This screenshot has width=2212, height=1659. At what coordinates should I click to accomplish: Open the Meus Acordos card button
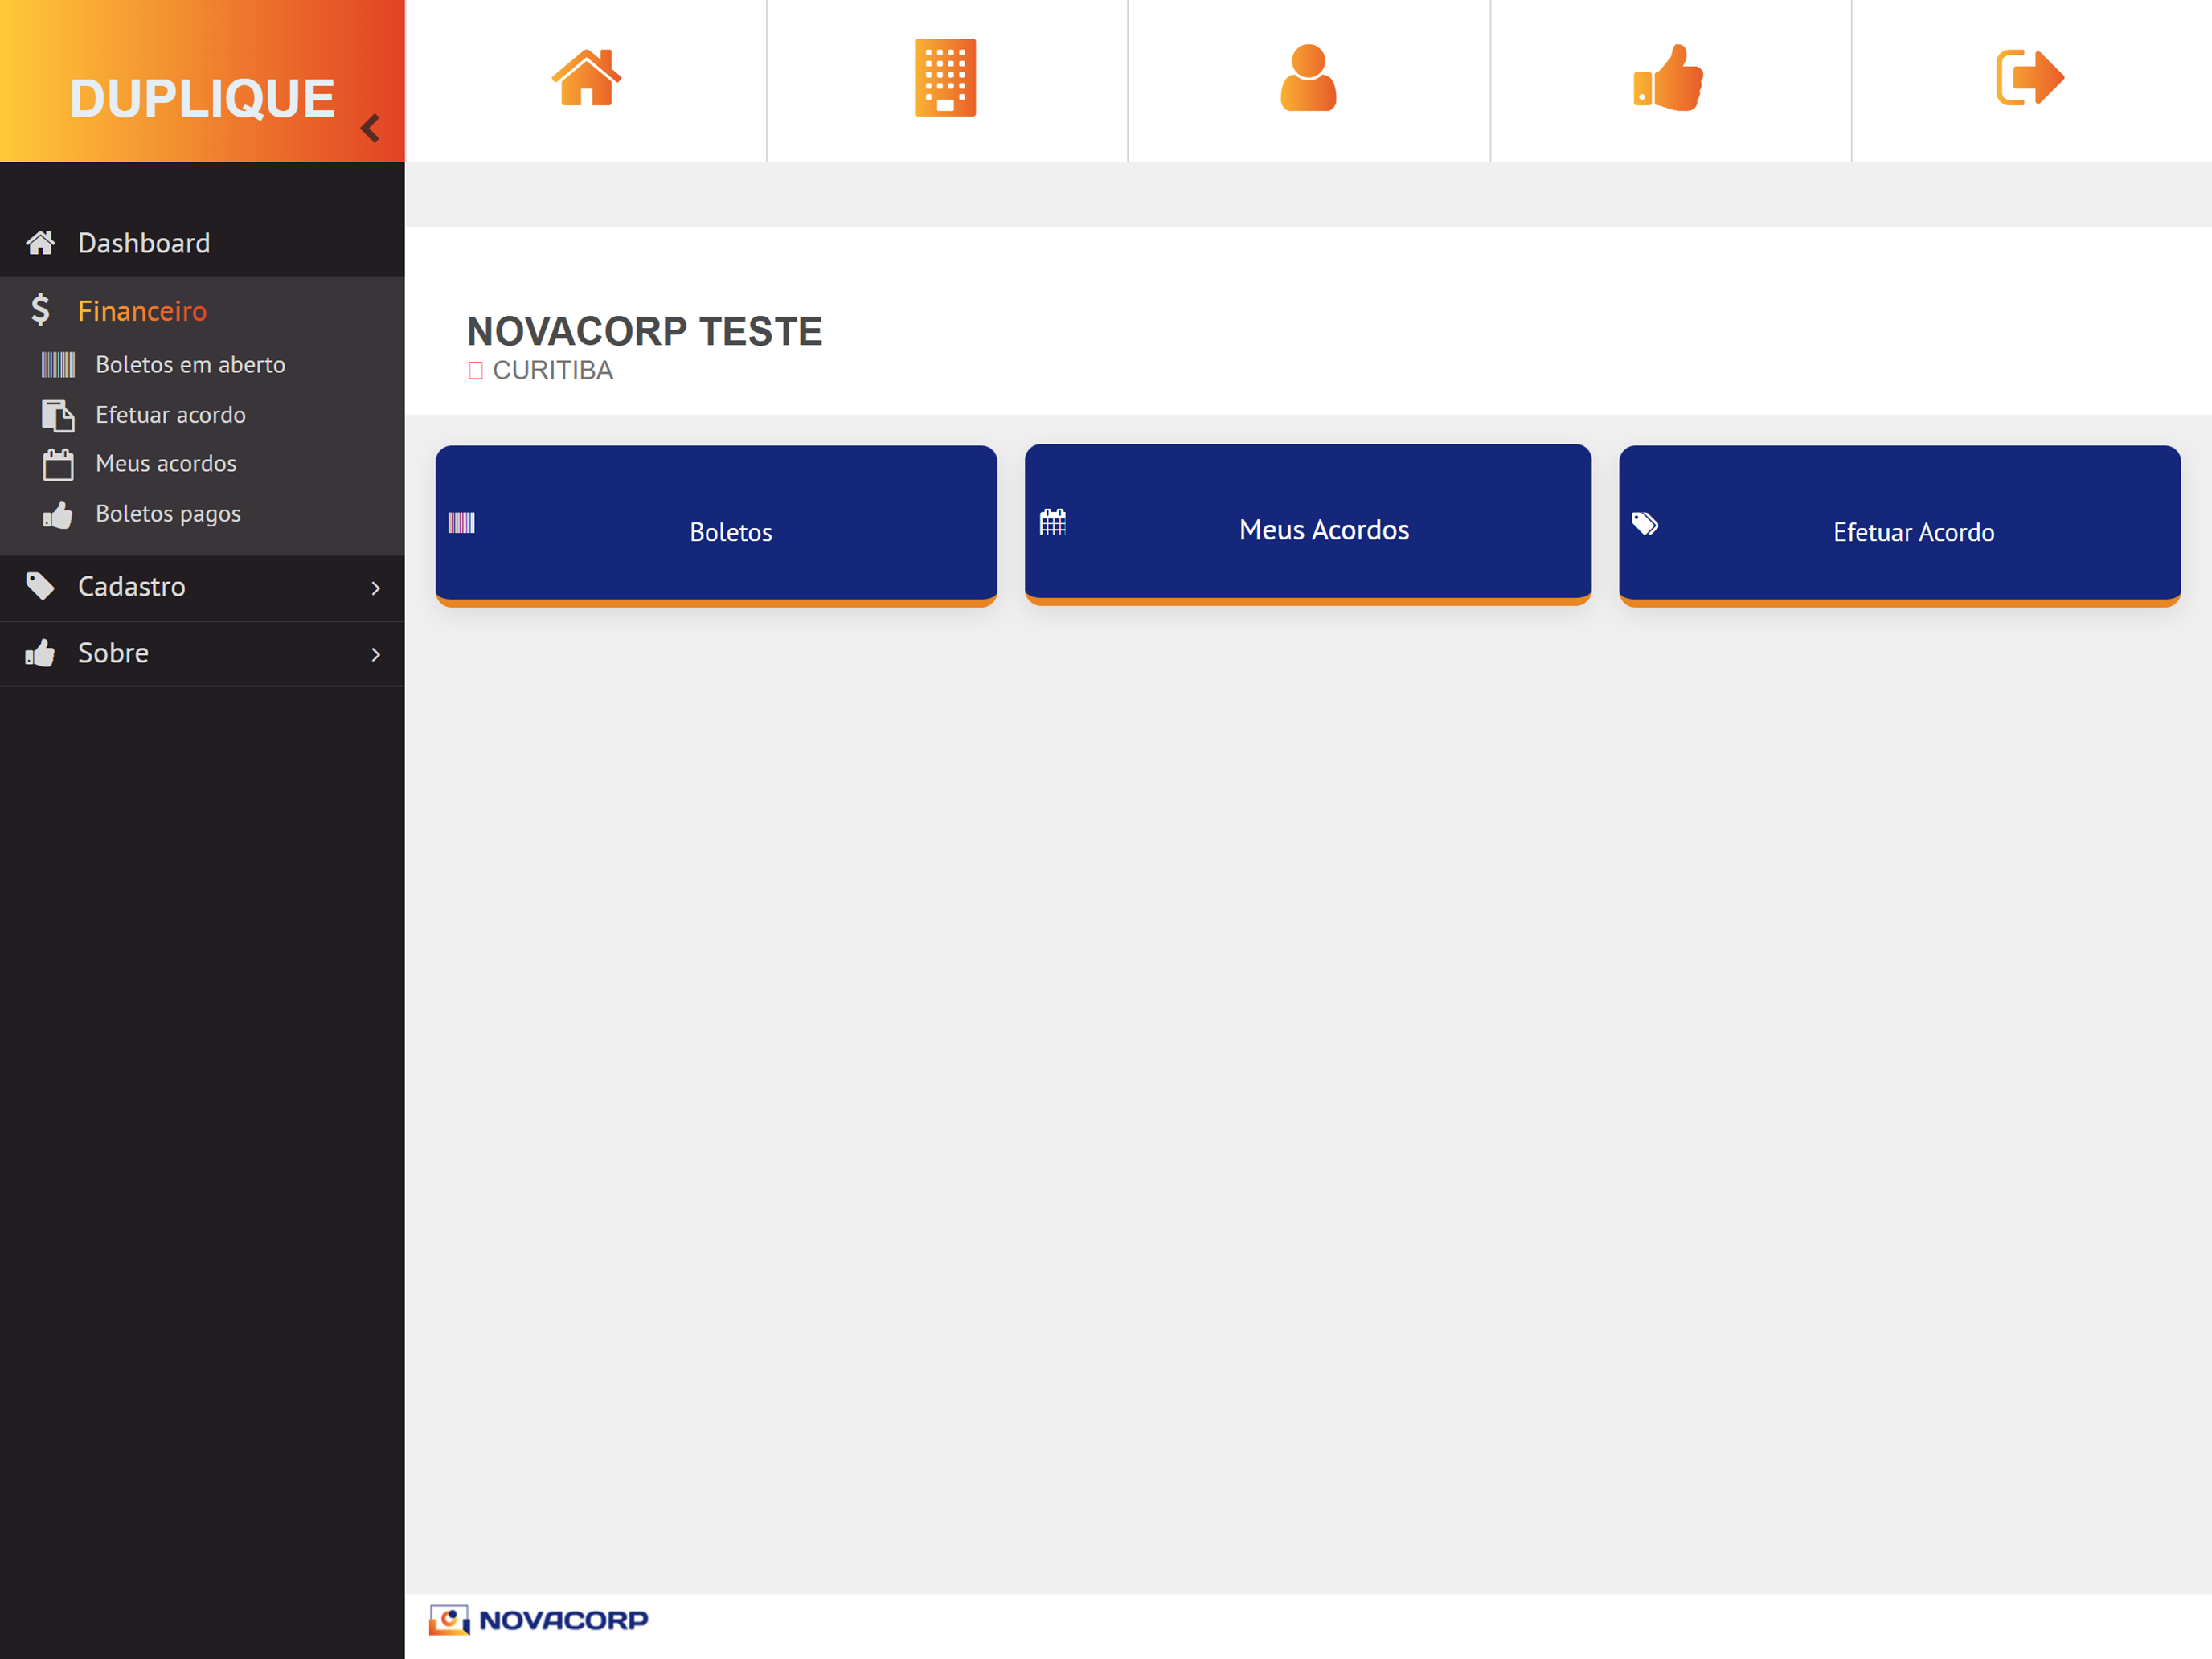(1308, 525)
